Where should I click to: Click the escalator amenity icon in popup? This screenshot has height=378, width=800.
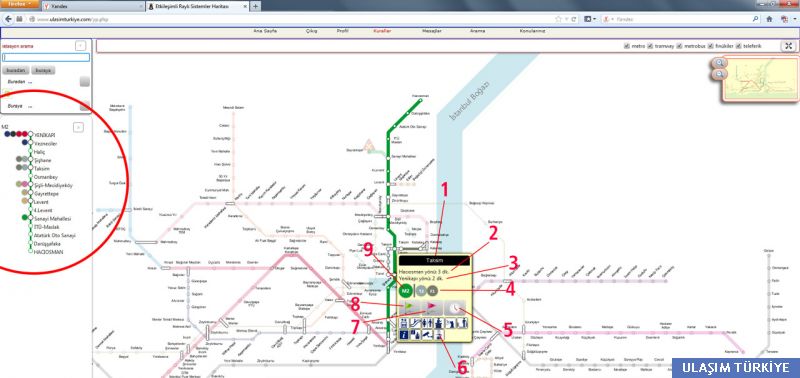tap(415, 323)
